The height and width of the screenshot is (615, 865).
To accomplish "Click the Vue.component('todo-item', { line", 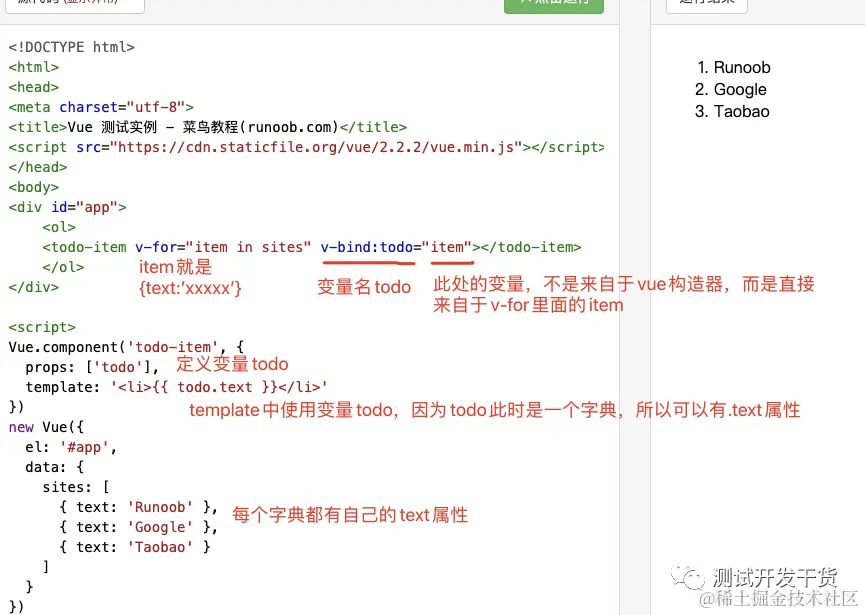I will (126, 347).
